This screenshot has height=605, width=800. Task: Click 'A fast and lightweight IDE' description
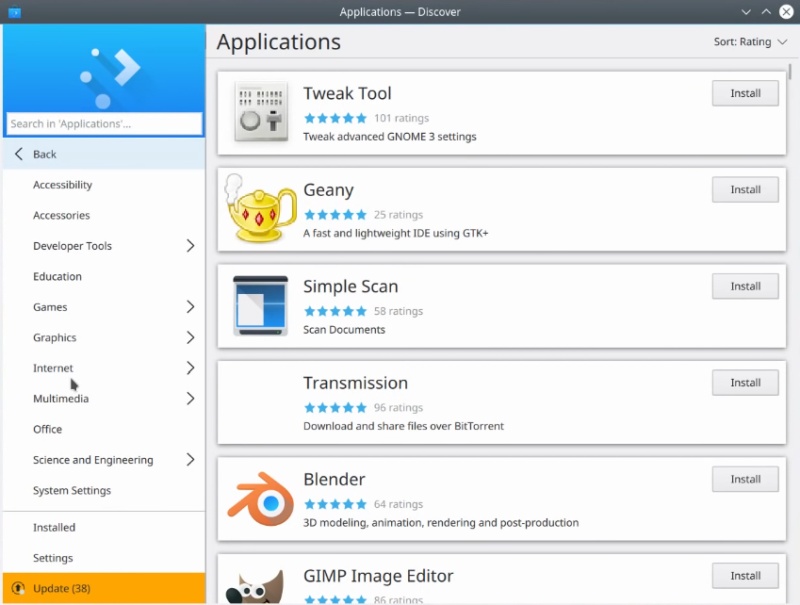[395, 233]
